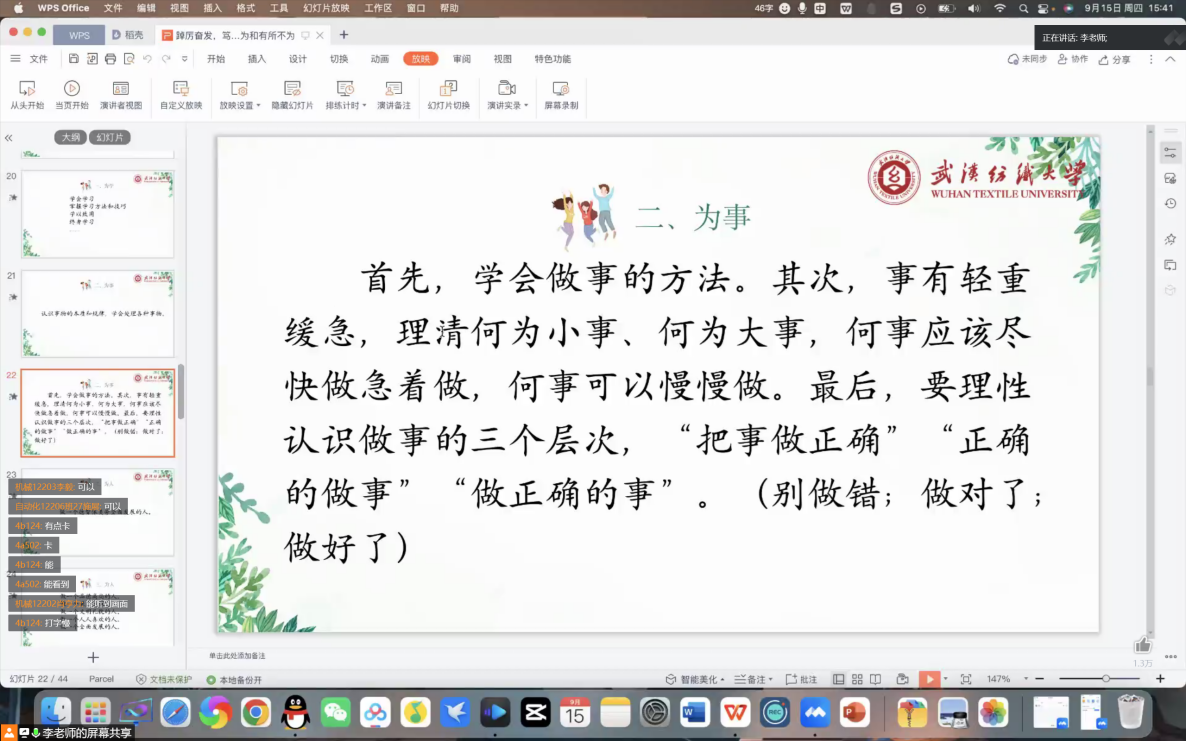The image size is (1186, 741).
Task: Select slide 21 thumbnail in panel
Action: pyautogui.click(x=98, y=313)
